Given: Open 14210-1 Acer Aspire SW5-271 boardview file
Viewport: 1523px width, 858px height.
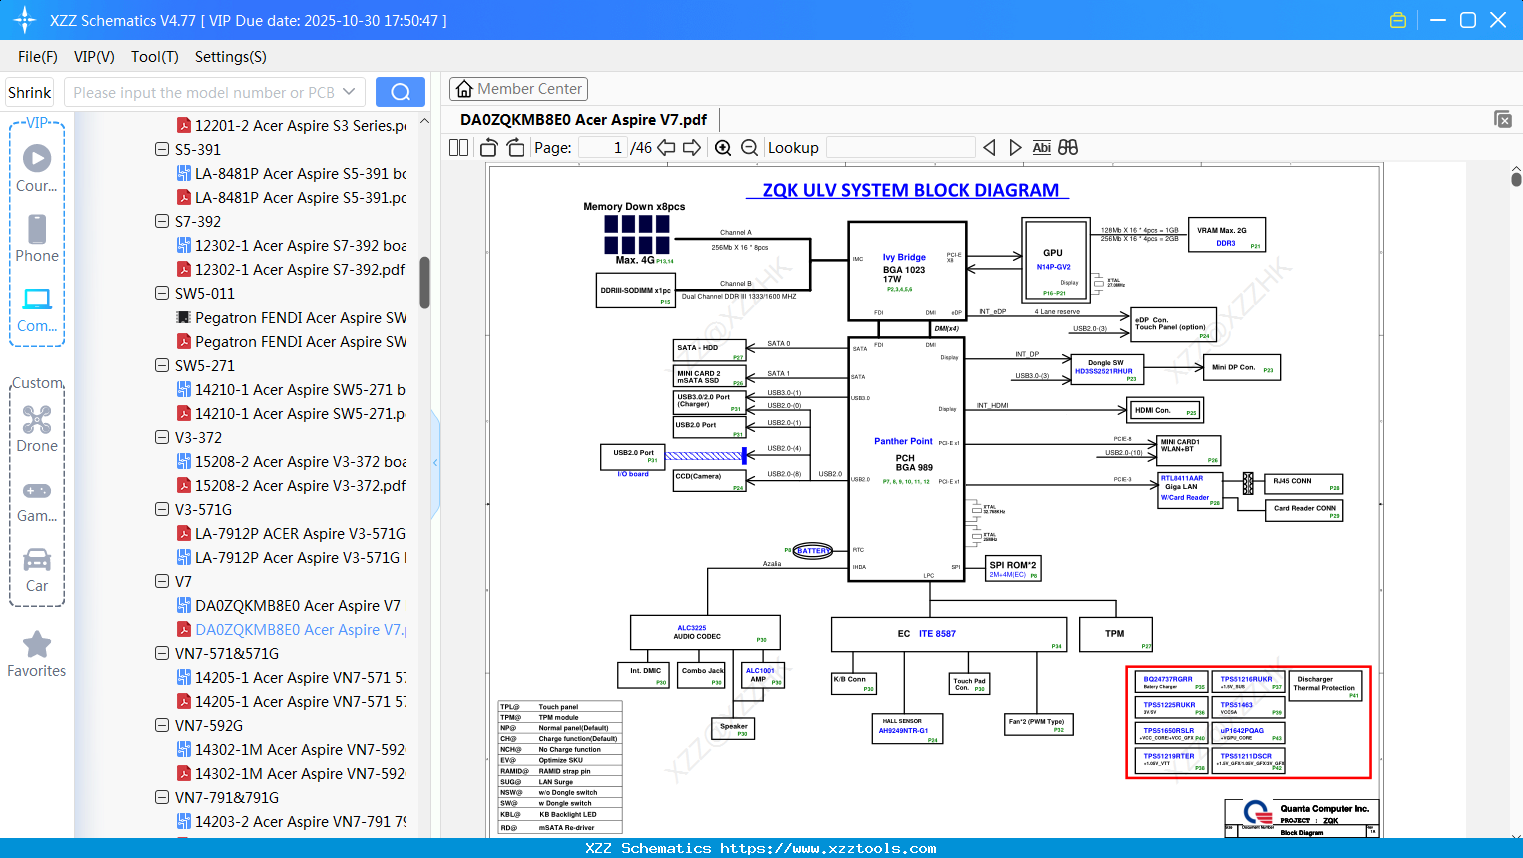Looking at the screenshot, I should pyautogui.click(x=292, y=389).
